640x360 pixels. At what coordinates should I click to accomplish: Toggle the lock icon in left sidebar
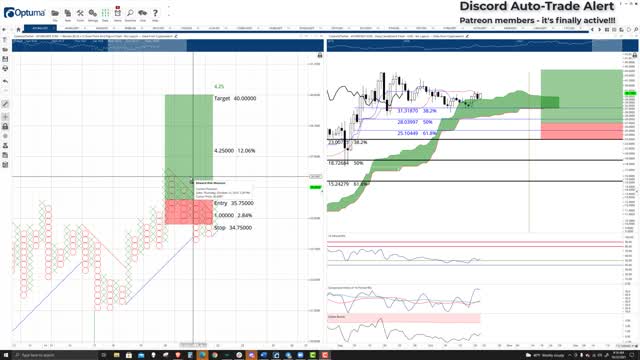[x=5, y=127]
